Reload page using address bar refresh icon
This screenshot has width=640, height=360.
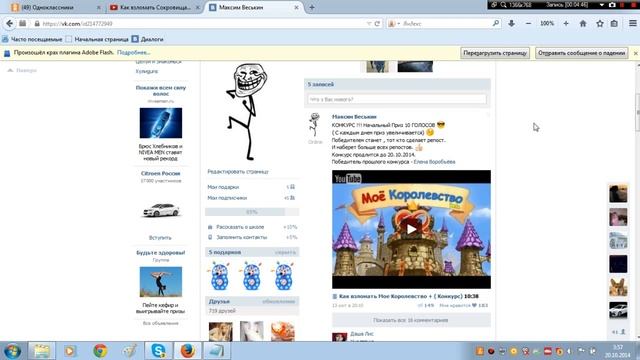(377, 24)
